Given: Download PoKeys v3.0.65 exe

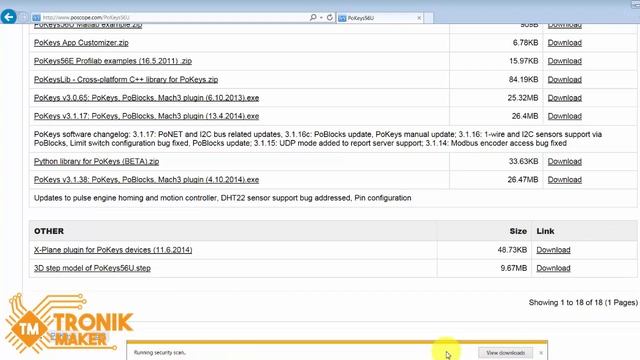Looking at the screenshot, I should pos(564,98).
